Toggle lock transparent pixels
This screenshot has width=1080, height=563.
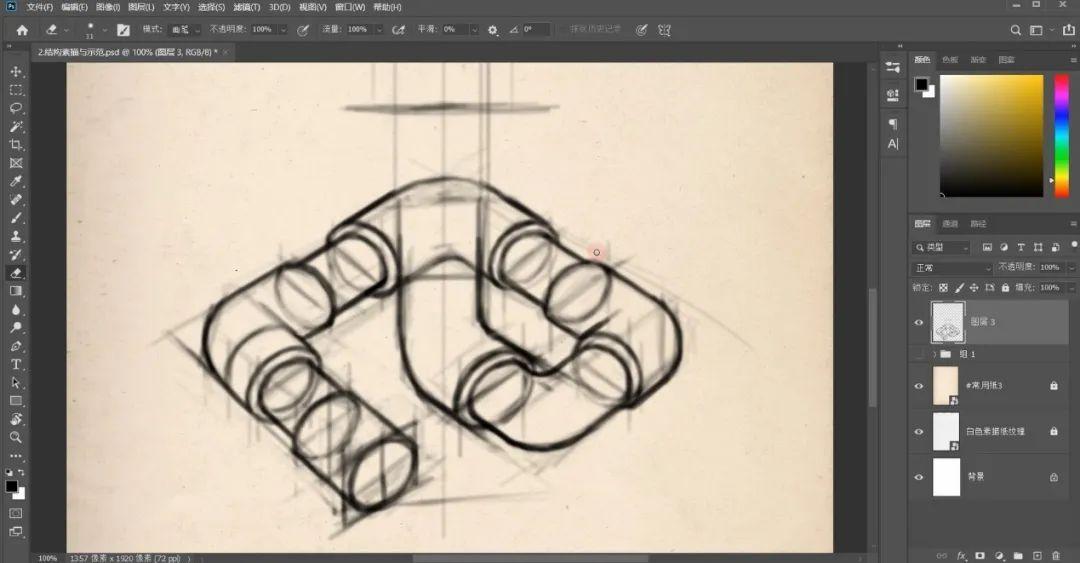(x=943, y=287)
